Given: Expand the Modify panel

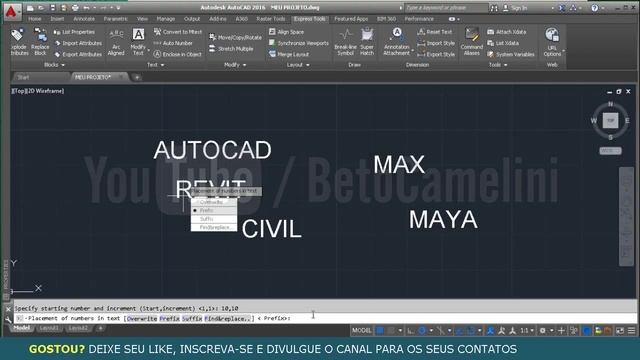Looking at the screenshot, I should click(235, 65).
